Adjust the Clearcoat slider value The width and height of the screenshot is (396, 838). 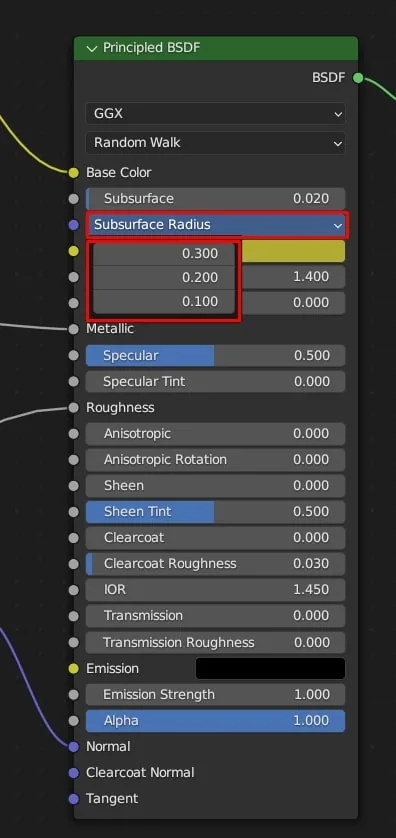pos(215,538)
